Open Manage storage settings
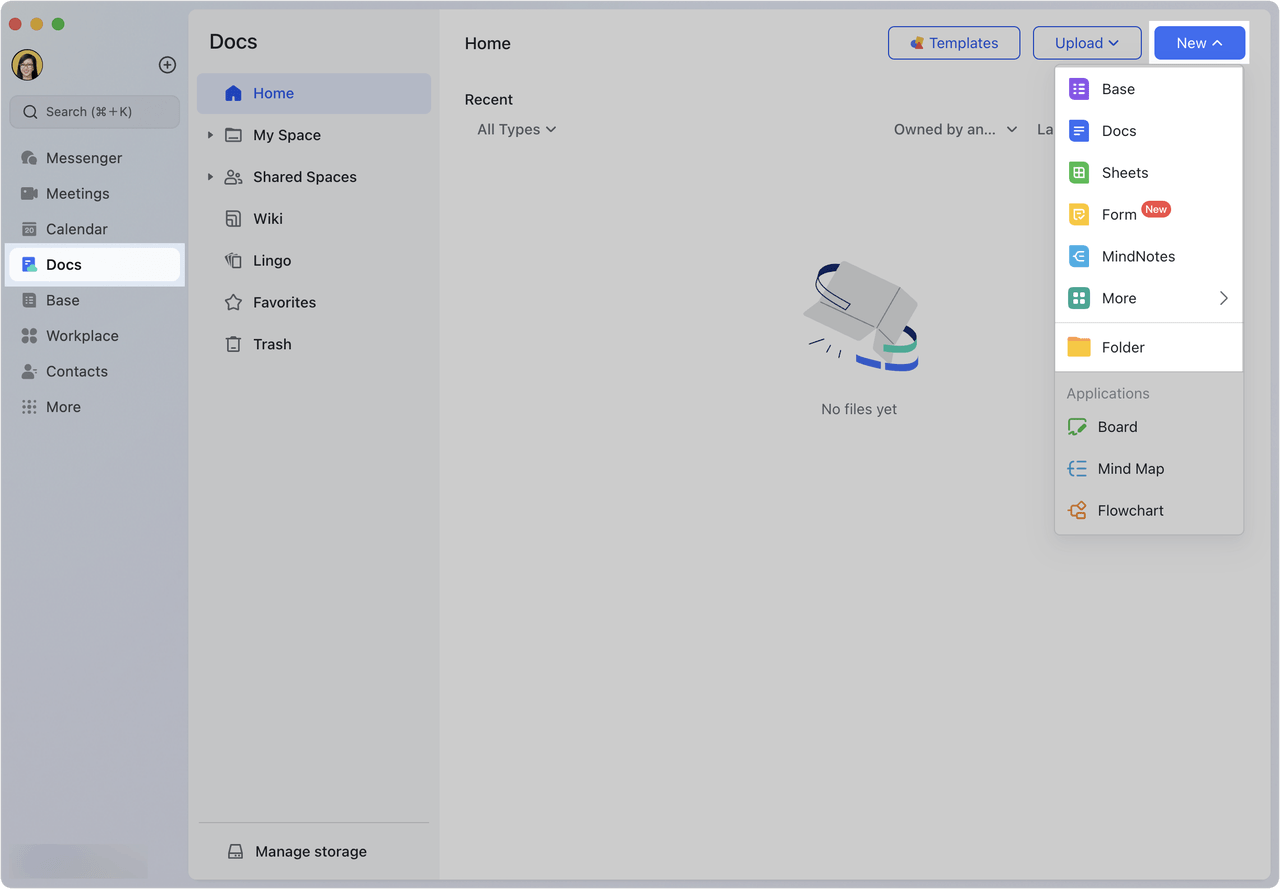Viewport: 1280px width, 889px height. tap(310, 851)
